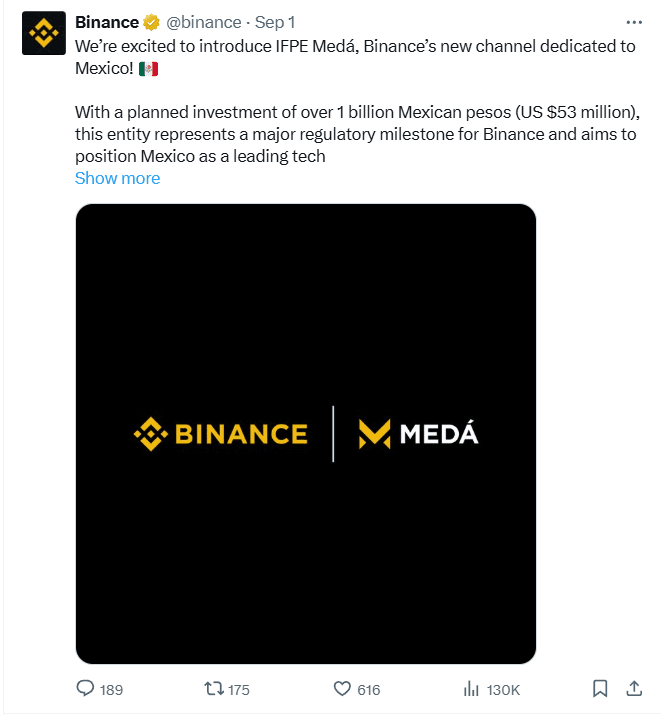Click the 189 replies count

tap(112, 689)
